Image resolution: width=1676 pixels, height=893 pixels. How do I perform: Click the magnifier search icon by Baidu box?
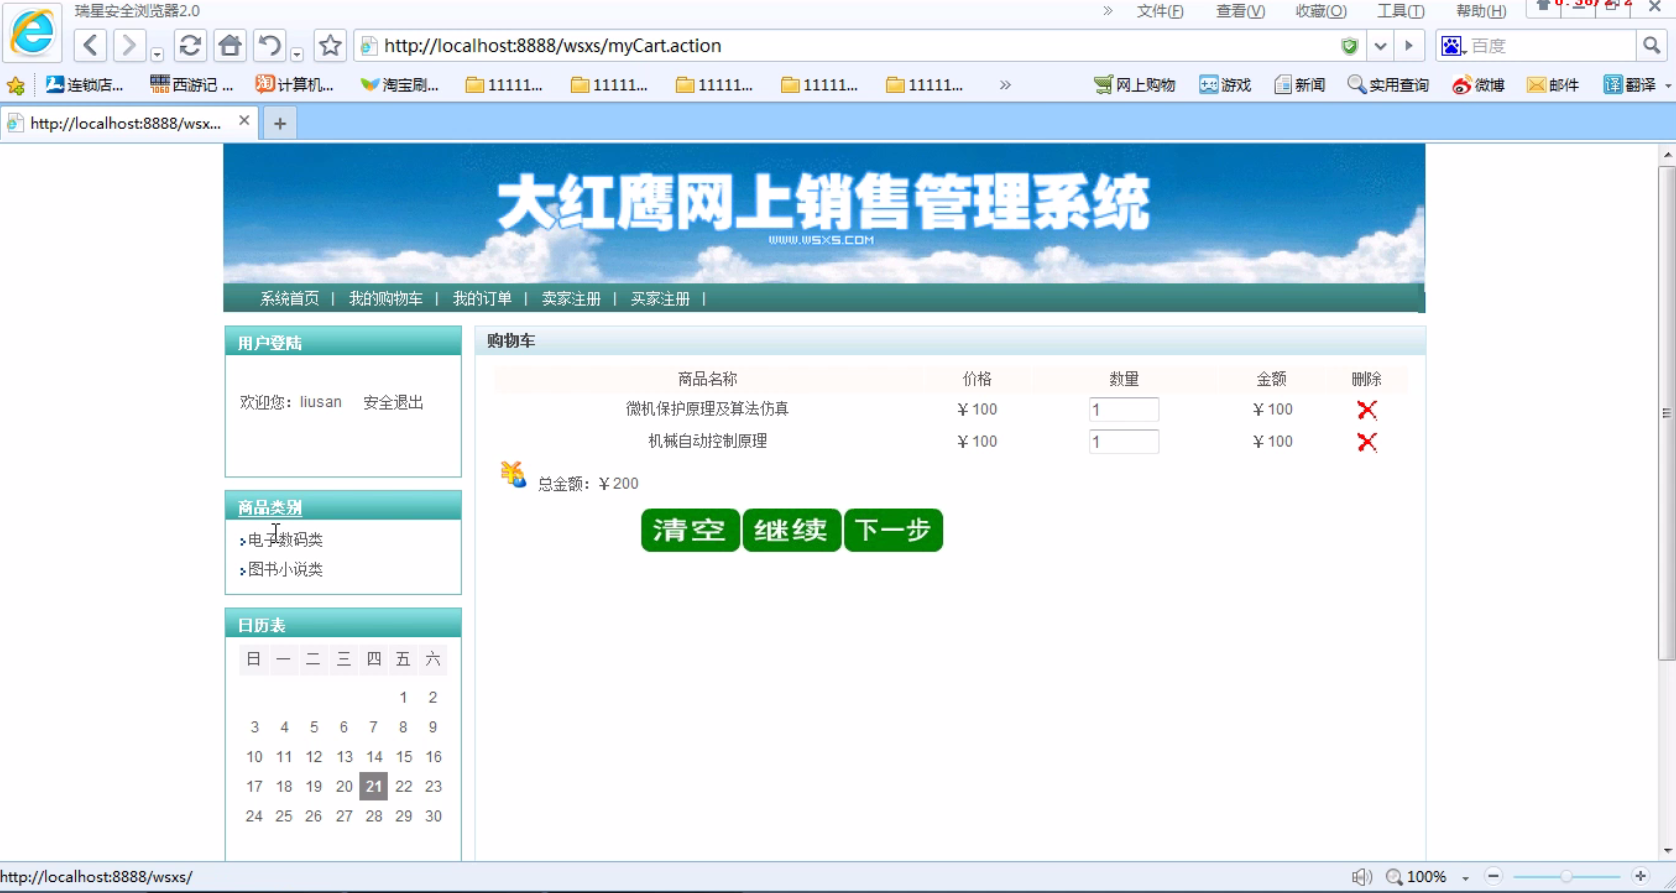1651,46
